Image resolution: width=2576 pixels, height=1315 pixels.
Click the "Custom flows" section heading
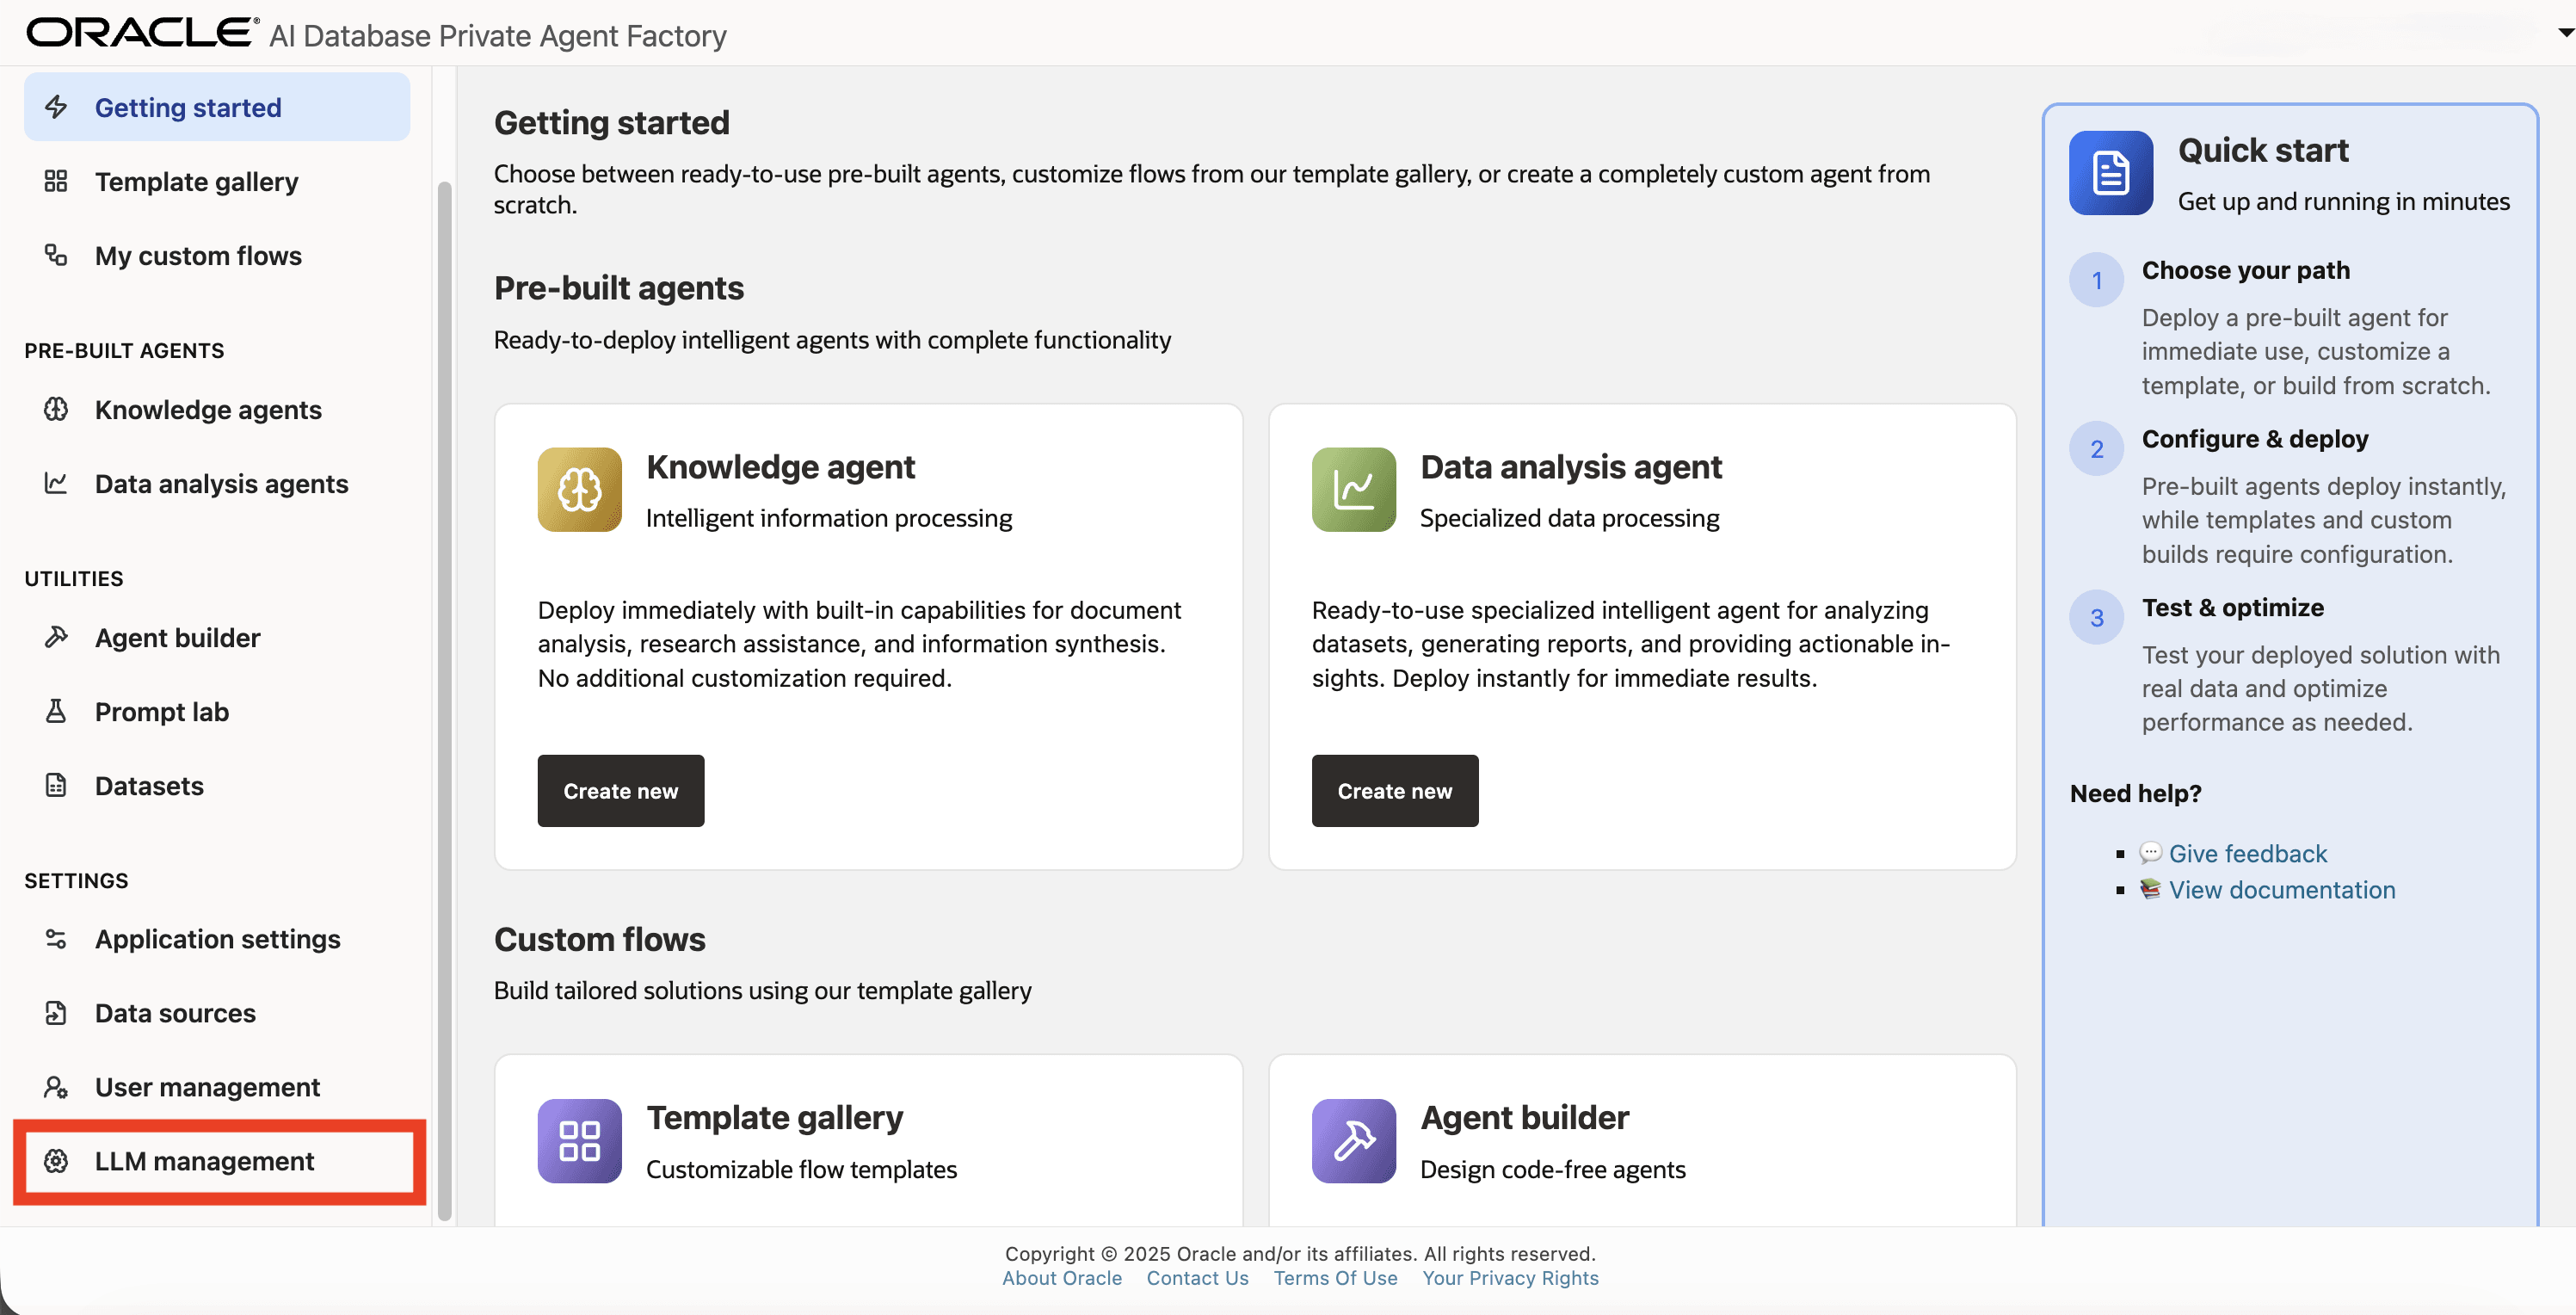click(600, 939)
